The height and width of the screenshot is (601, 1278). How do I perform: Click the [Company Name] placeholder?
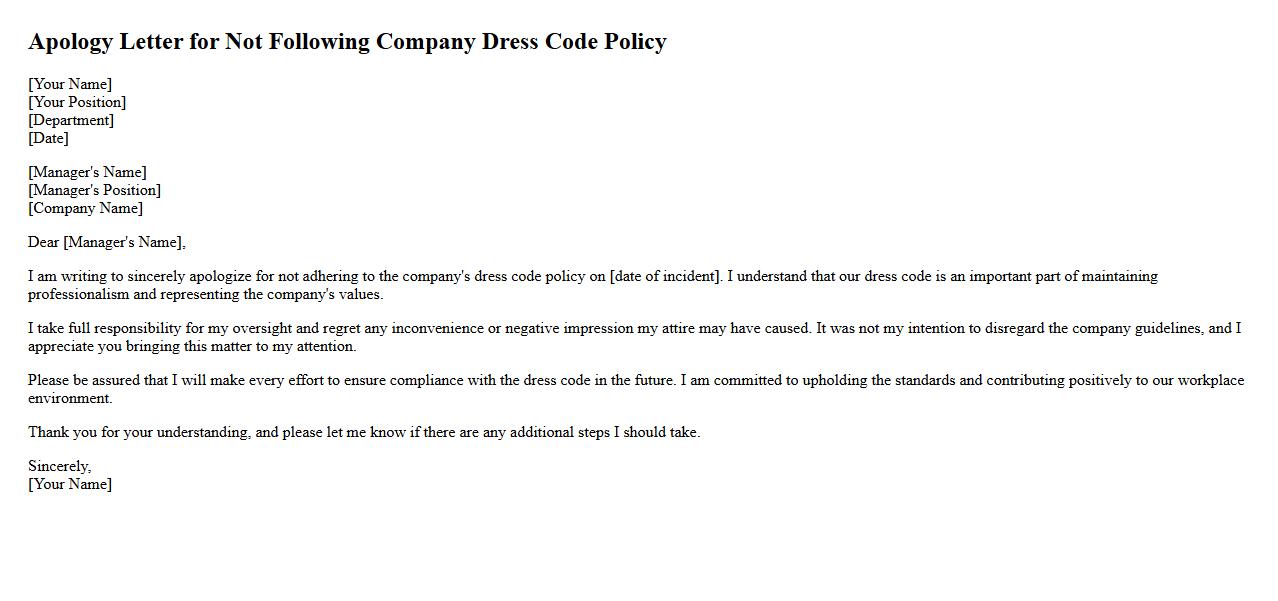[x=85, y=208]
